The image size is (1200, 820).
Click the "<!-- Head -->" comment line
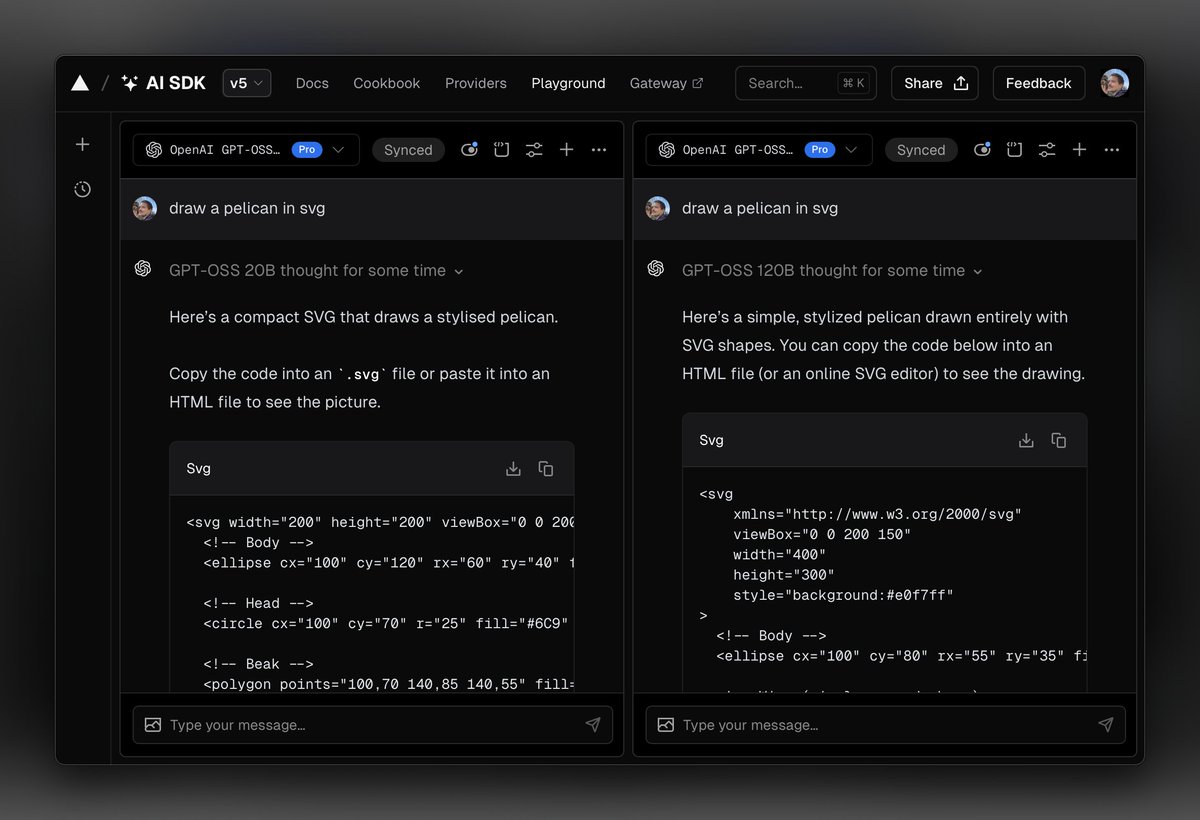(258, 603)
